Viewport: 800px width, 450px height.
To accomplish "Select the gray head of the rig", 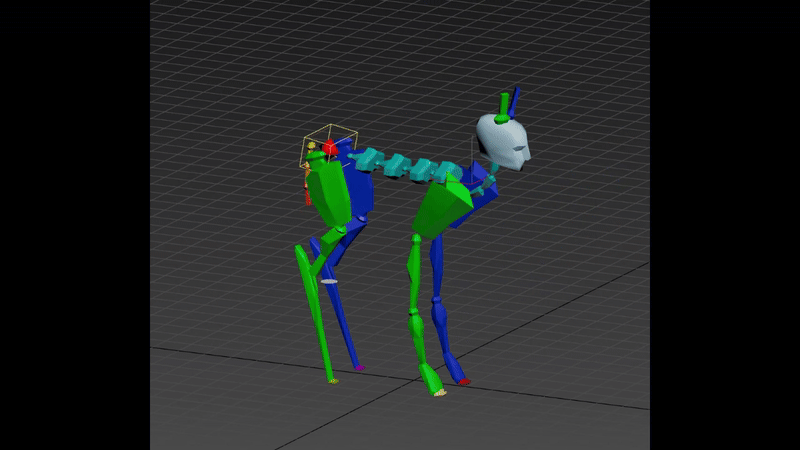I will click(x=506, y=142).
